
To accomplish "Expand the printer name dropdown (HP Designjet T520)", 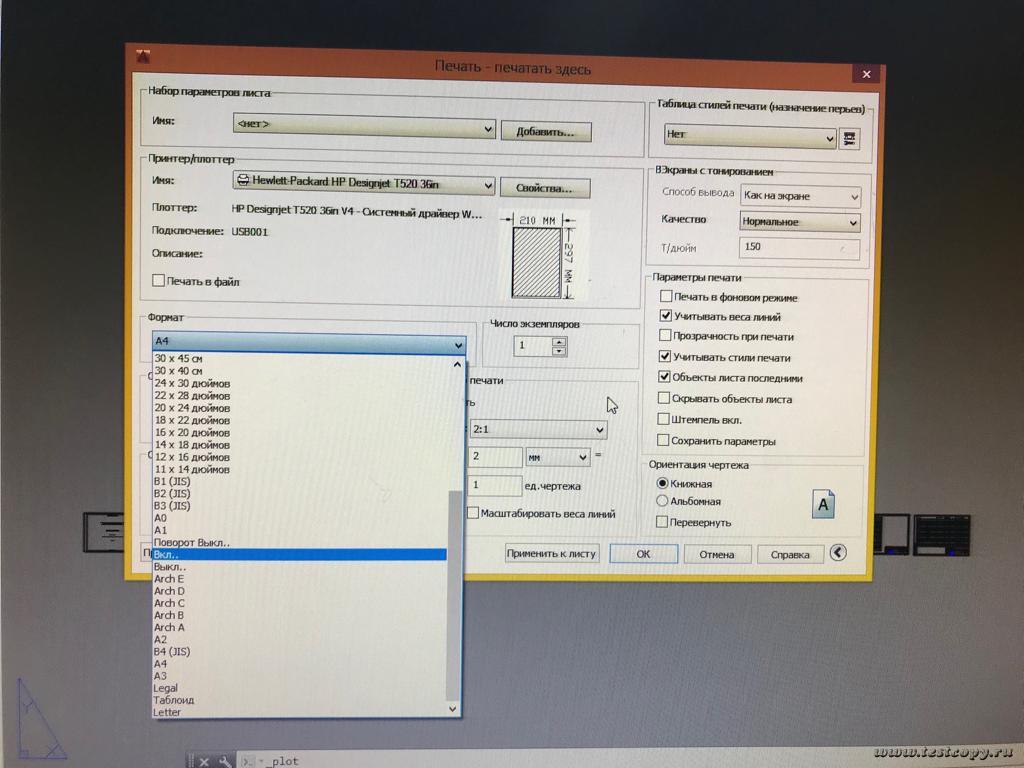I will click(x=488, y=185).
